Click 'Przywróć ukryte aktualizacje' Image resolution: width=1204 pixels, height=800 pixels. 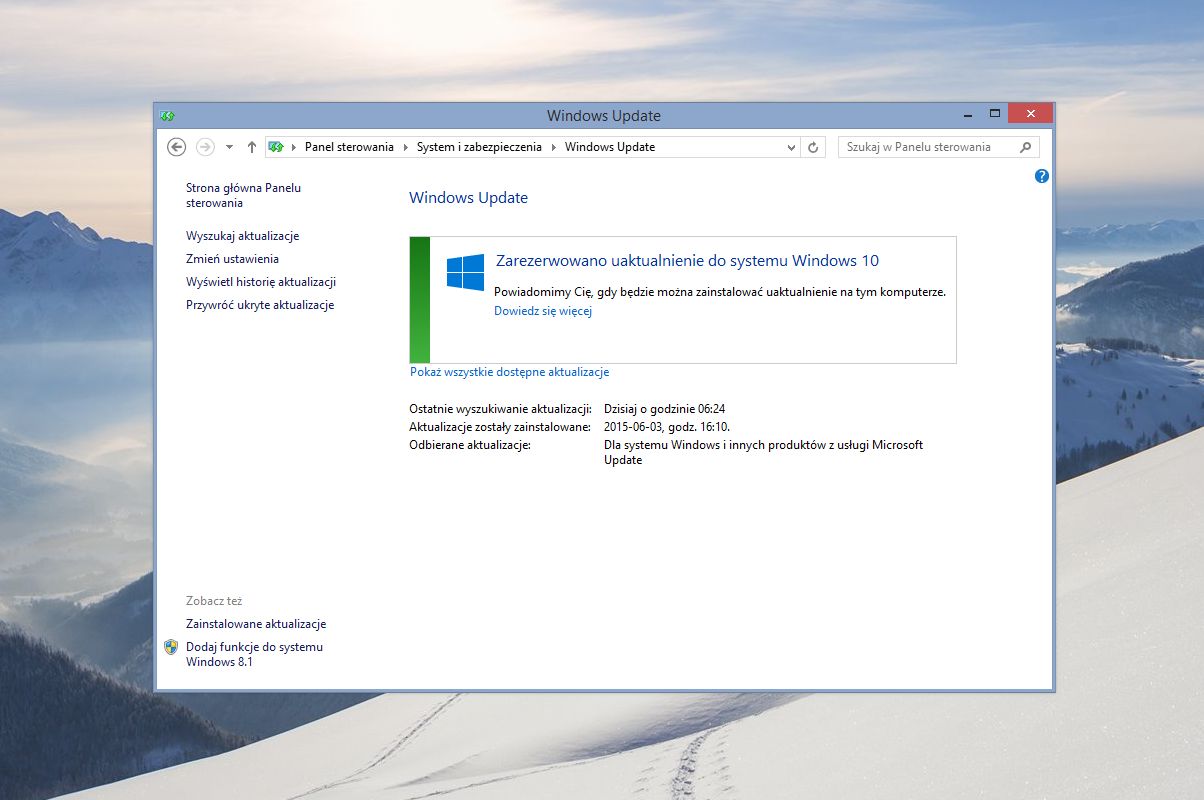click(260, 305)
